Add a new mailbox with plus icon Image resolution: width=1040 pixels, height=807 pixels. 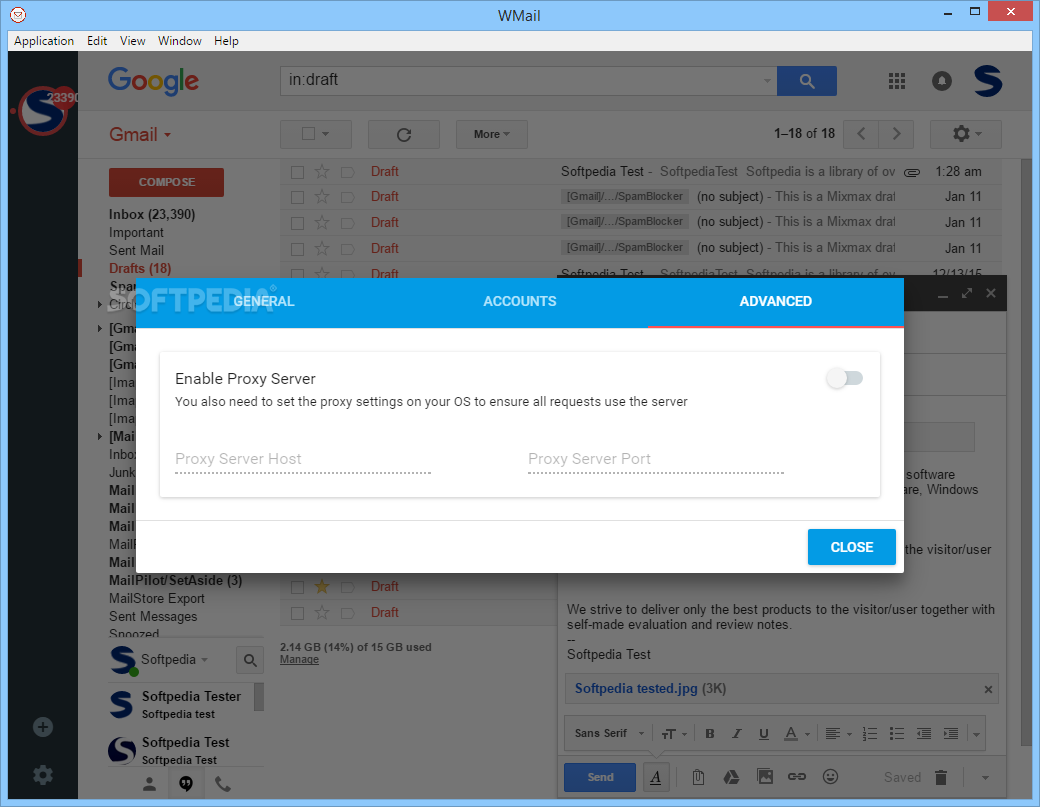[43, 727]
